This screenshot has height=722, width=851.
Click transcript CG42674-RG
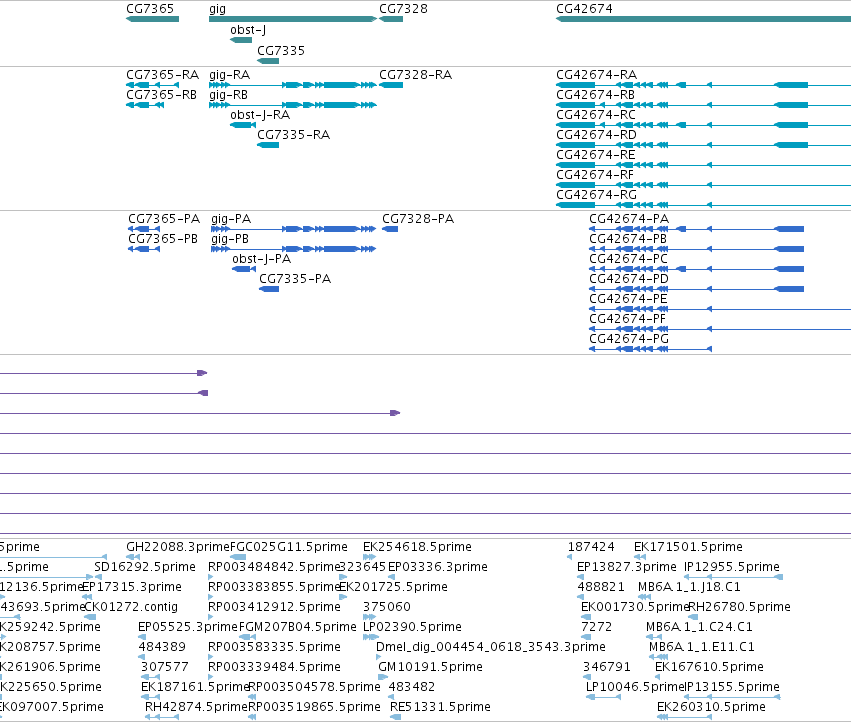coord(703,205)
